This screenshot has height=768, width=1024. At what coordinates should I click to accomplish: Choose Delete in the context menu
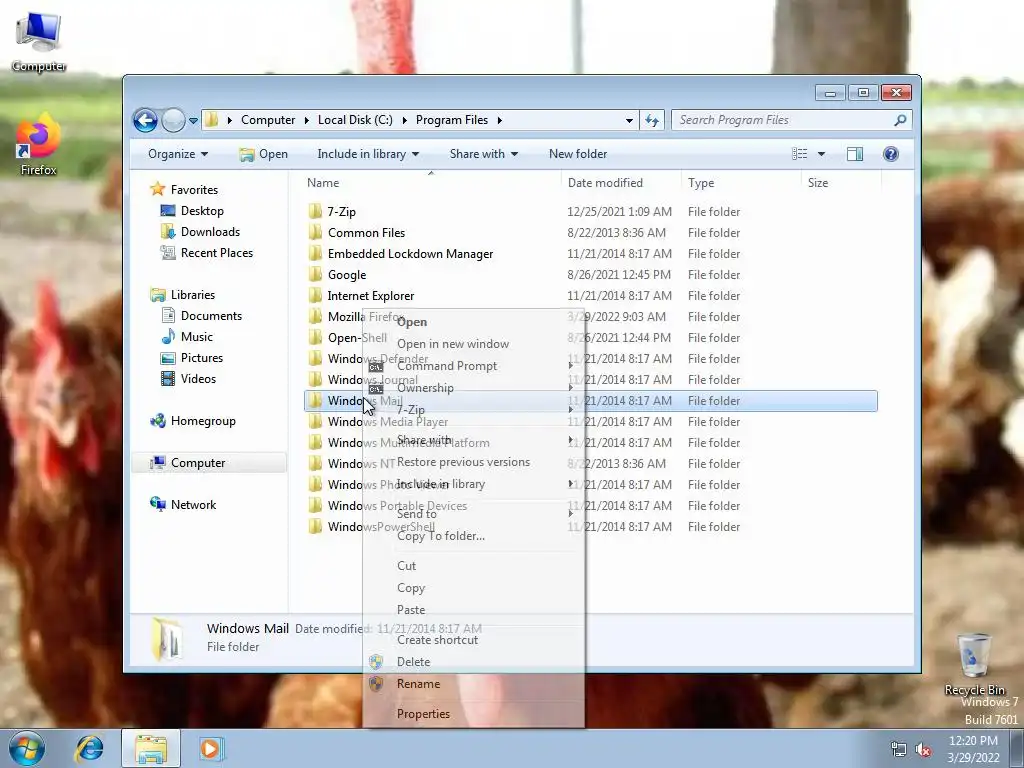pos(413,662)
